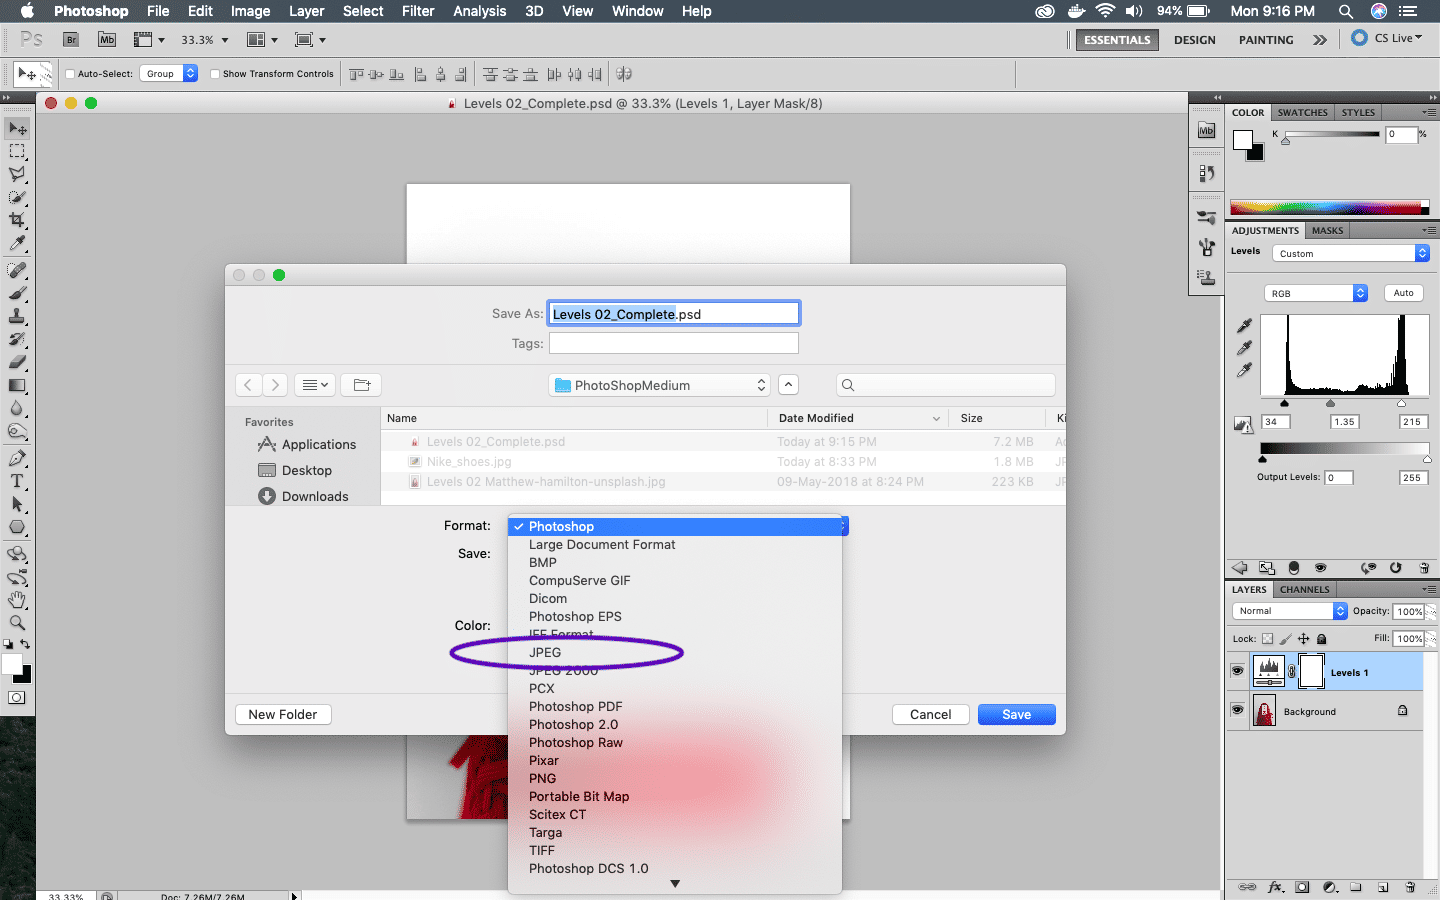Select the Clone Stamp tool
Screen dimensions: 1440x900
coord(17,316)
